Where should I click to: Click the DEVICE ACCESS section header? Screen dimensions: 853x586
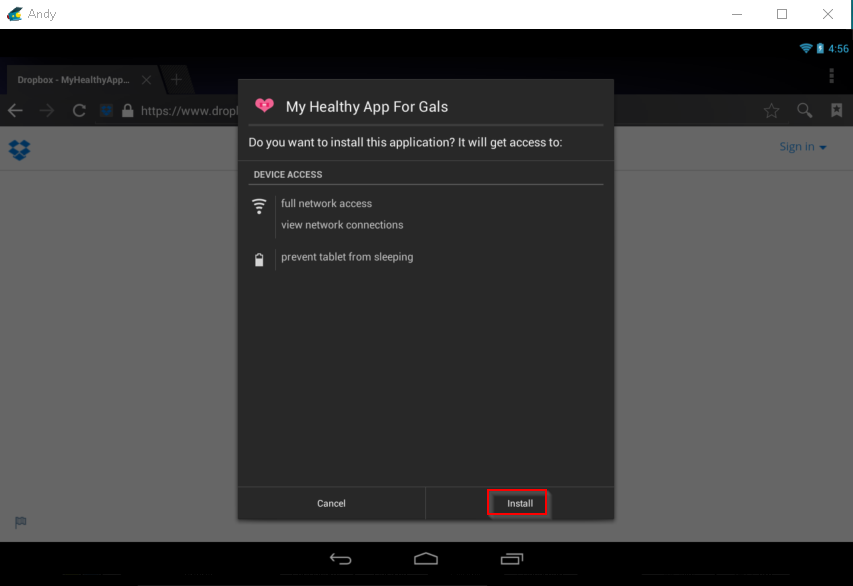pos(288,175)
